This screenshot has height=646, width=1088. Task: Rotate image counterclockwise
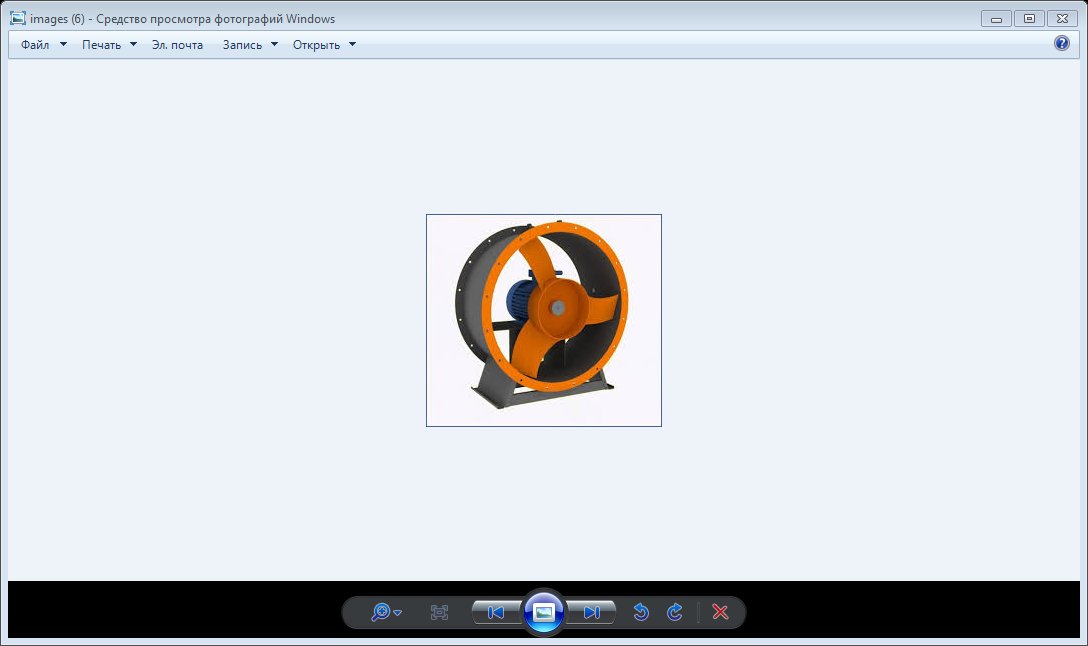641,612
